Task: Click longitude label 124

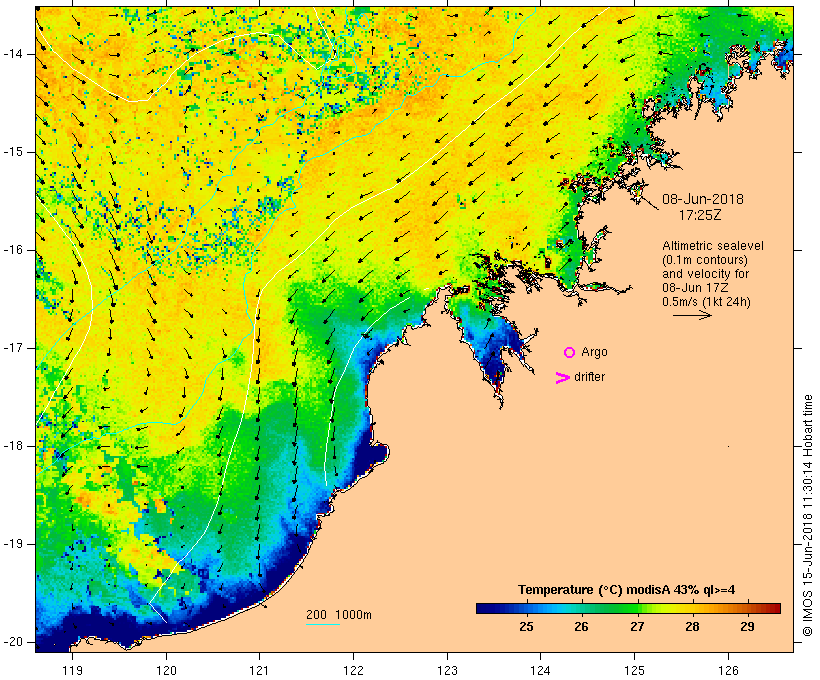Action: pyautogui.click(x=541, y=670)
